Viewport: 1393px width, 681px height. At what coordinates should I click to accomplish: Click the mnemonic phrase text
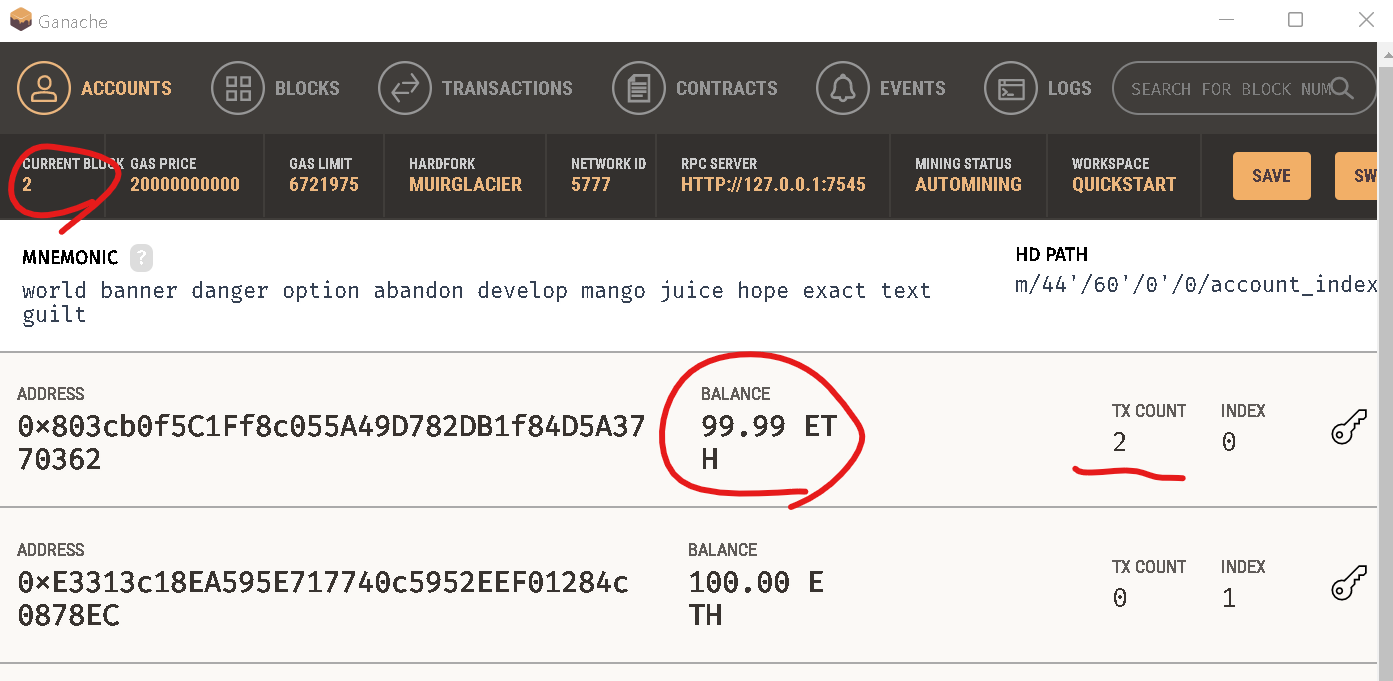pos(476,302)
